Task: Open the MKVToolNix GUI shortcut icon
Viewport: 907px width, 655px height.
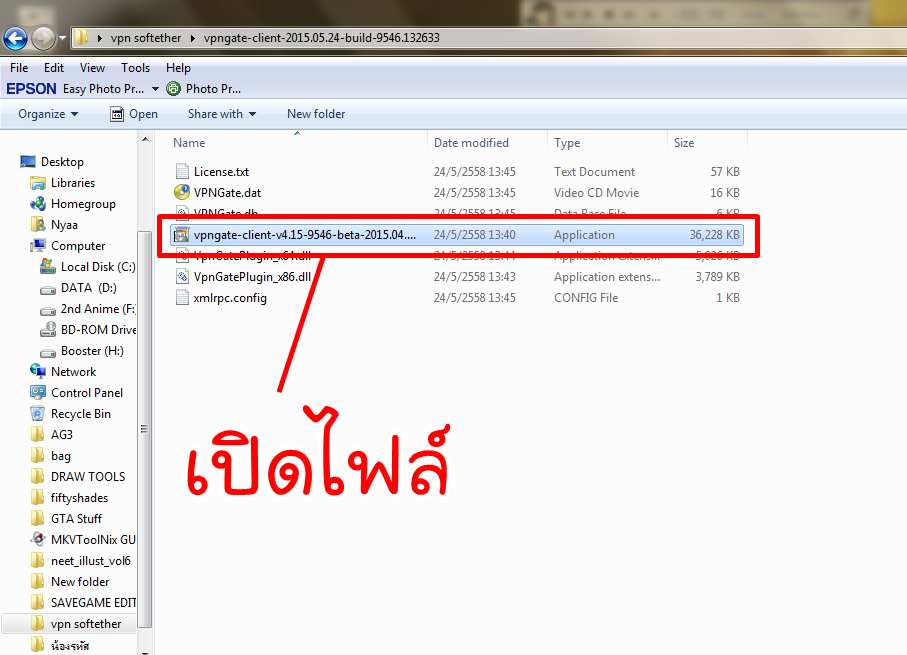Action: pos(38,539)
